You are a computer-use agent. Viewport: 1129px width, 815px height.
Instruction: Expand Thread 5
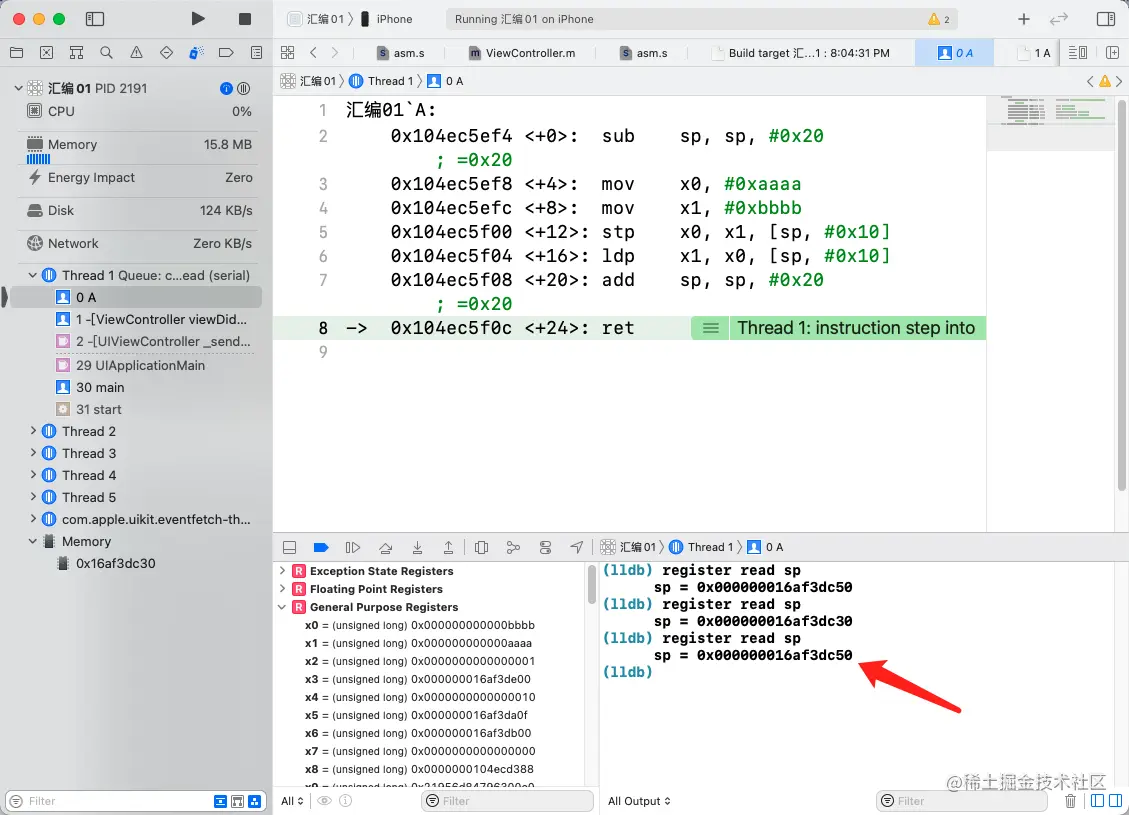point(32,497)
